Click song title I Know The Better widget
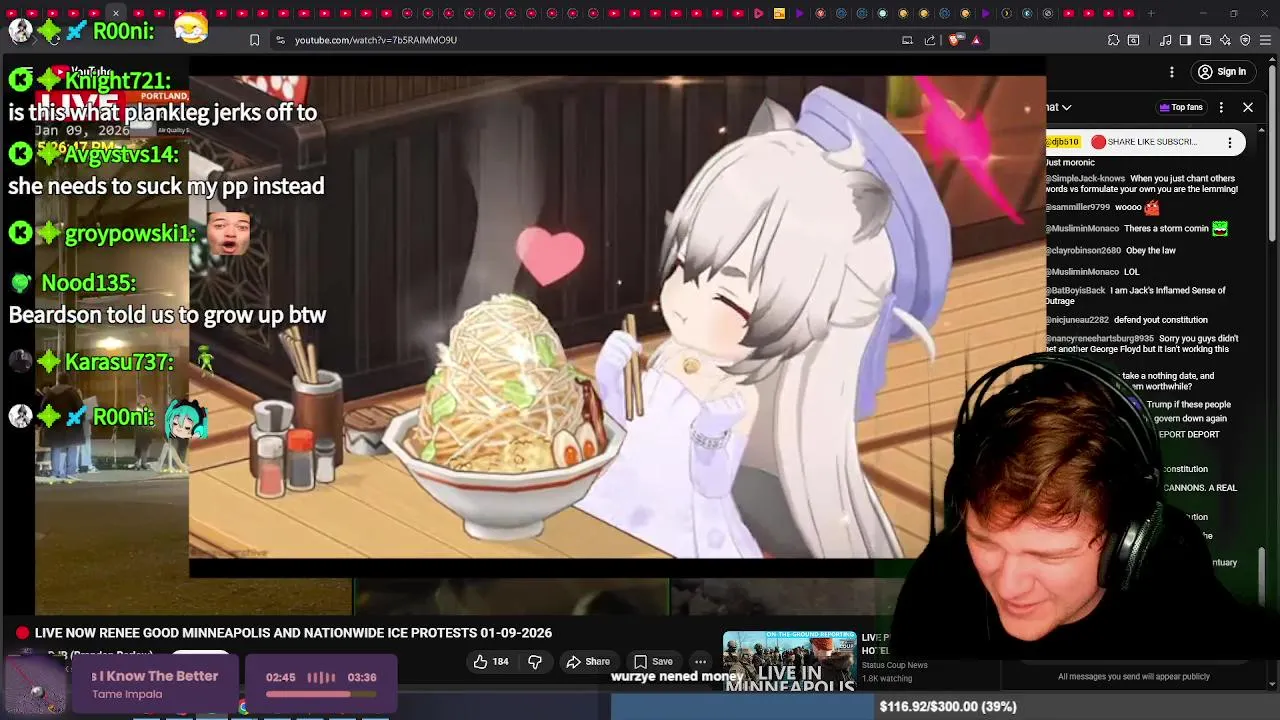1280x720 pixels. pyautogui.click(x=155, y=676)
